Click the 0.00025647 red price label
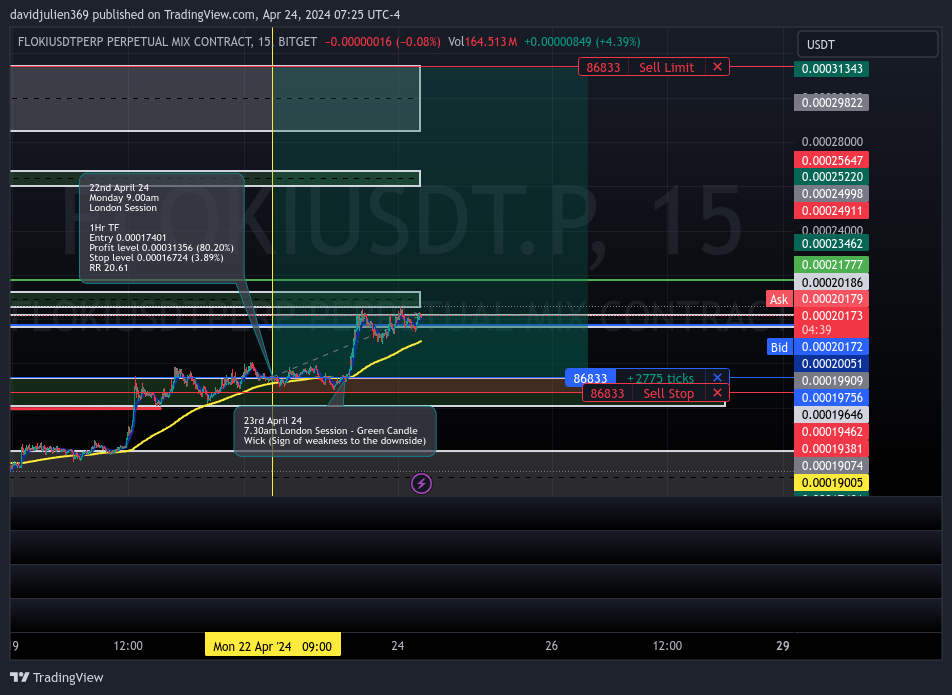 click(x=831, y=160)
